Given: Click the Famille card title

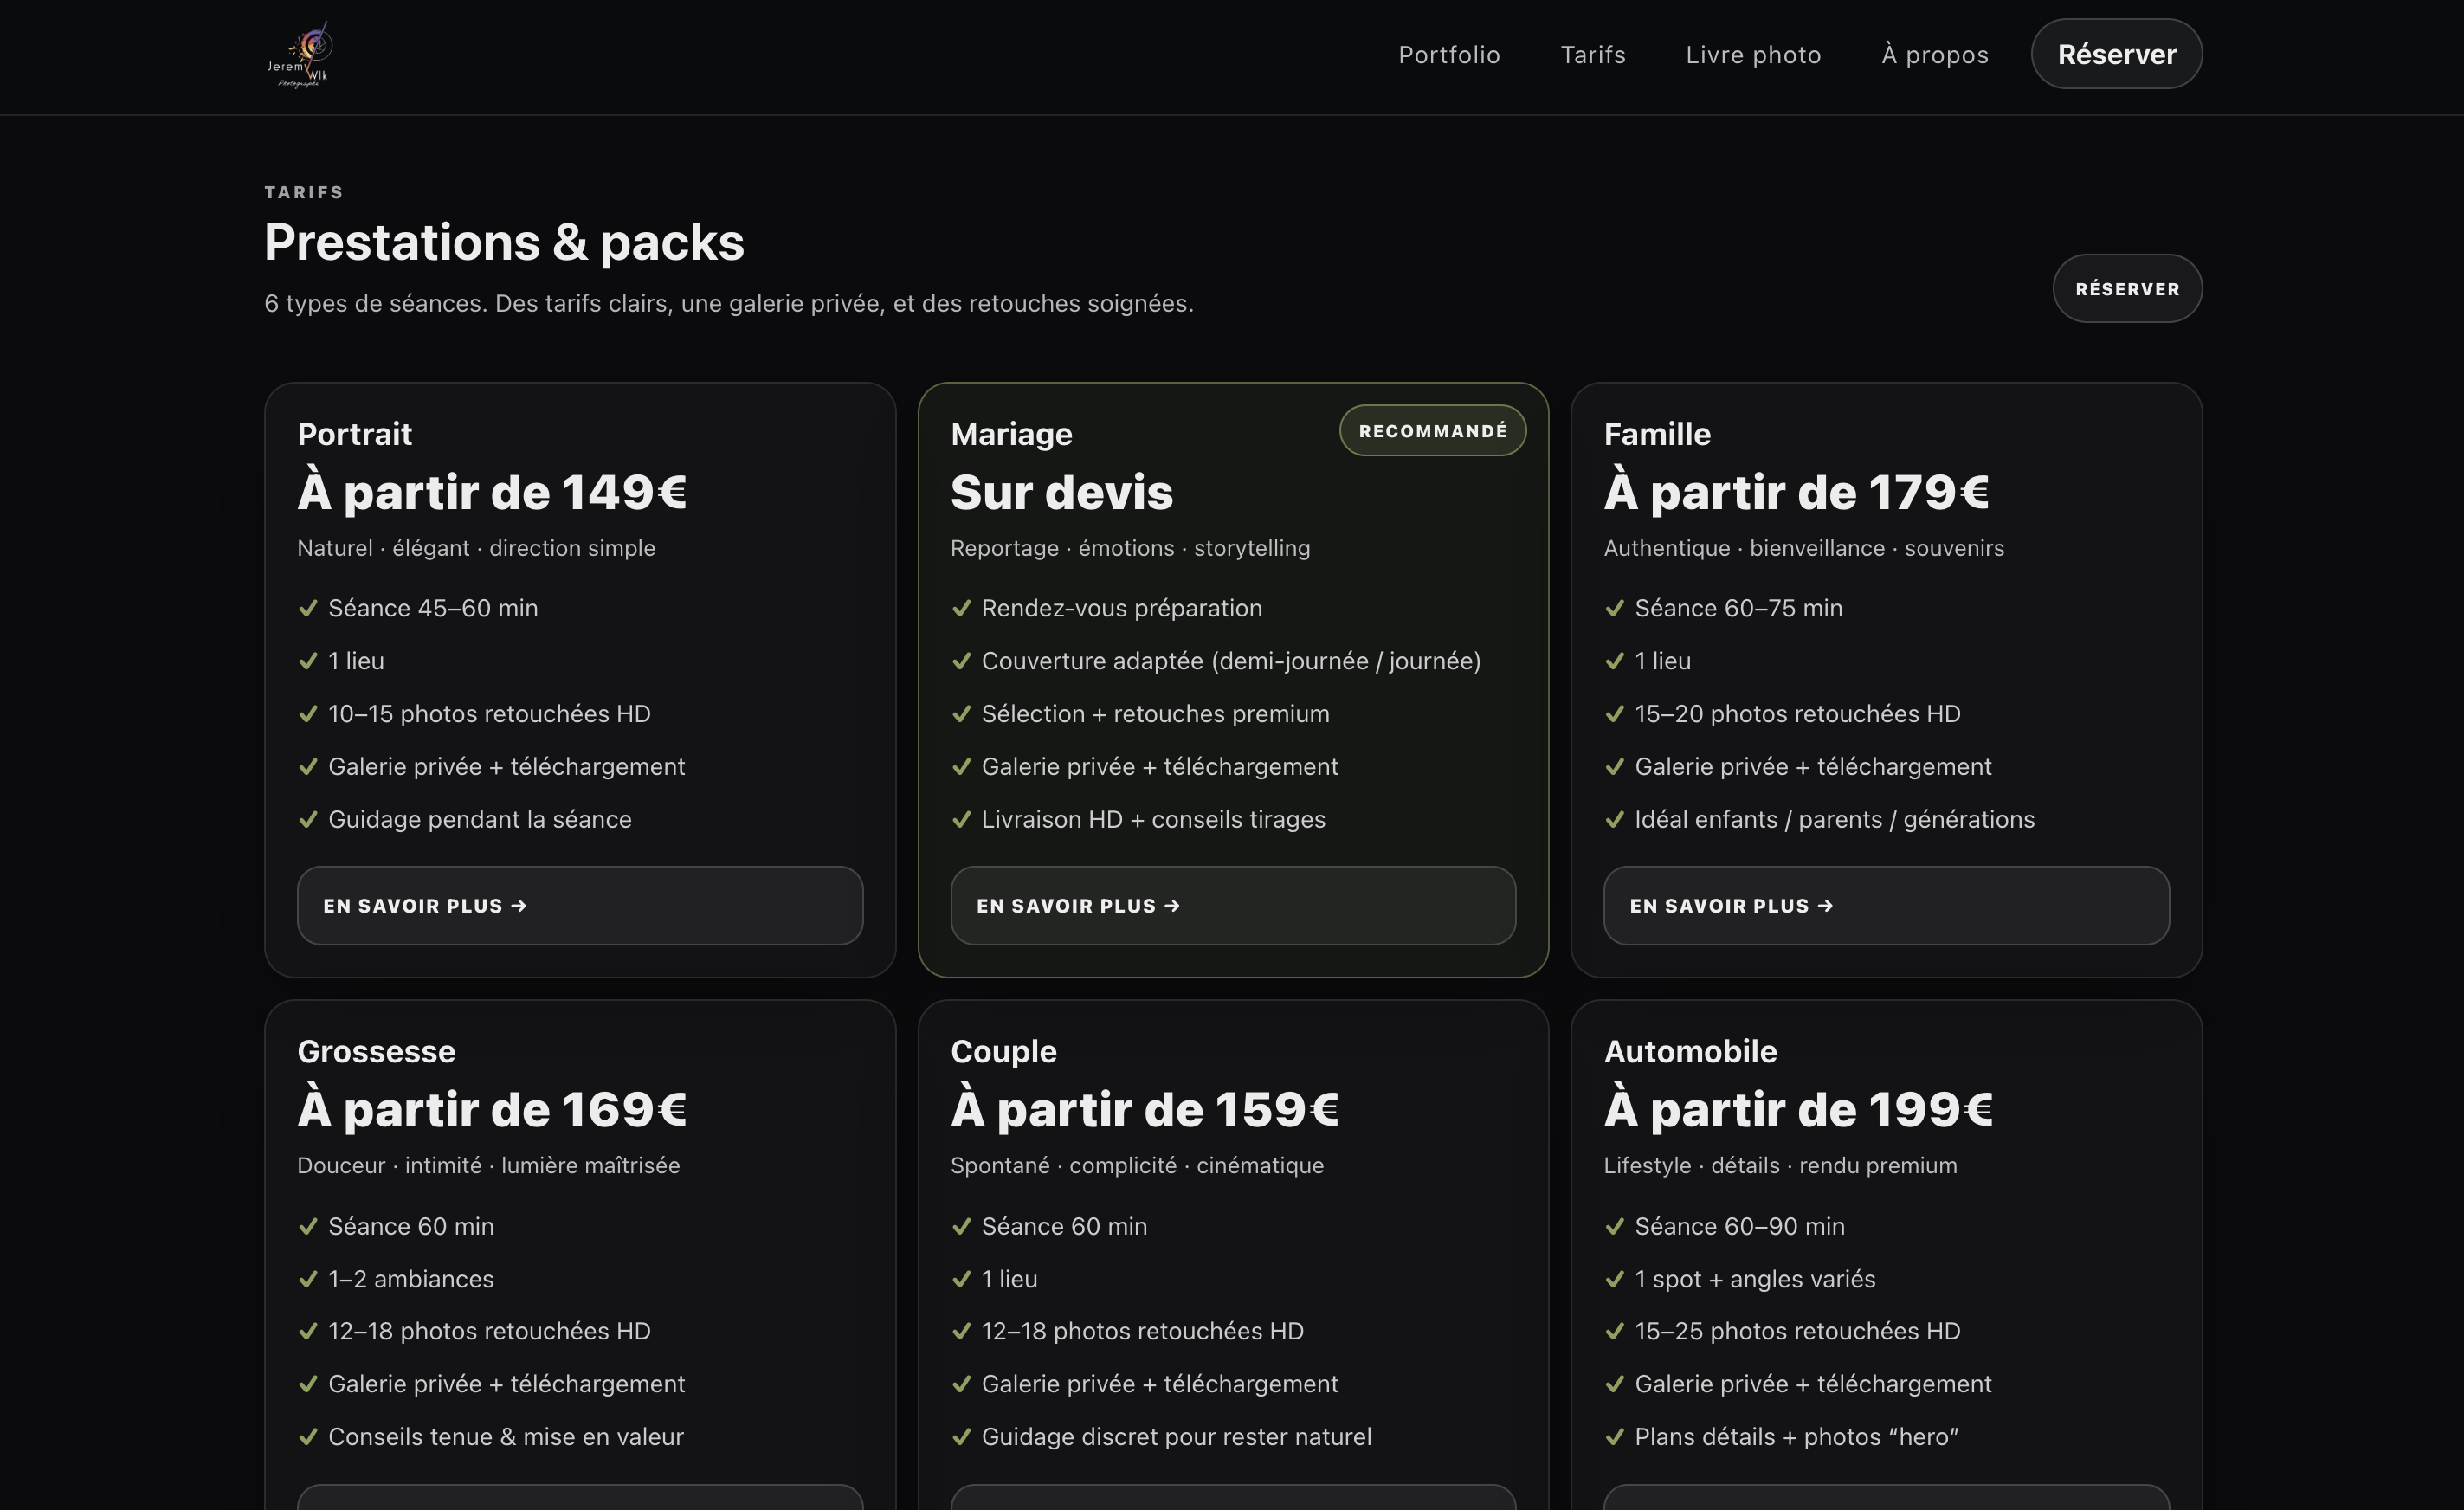Looking at the screenshot, I should click(1657, 434).
